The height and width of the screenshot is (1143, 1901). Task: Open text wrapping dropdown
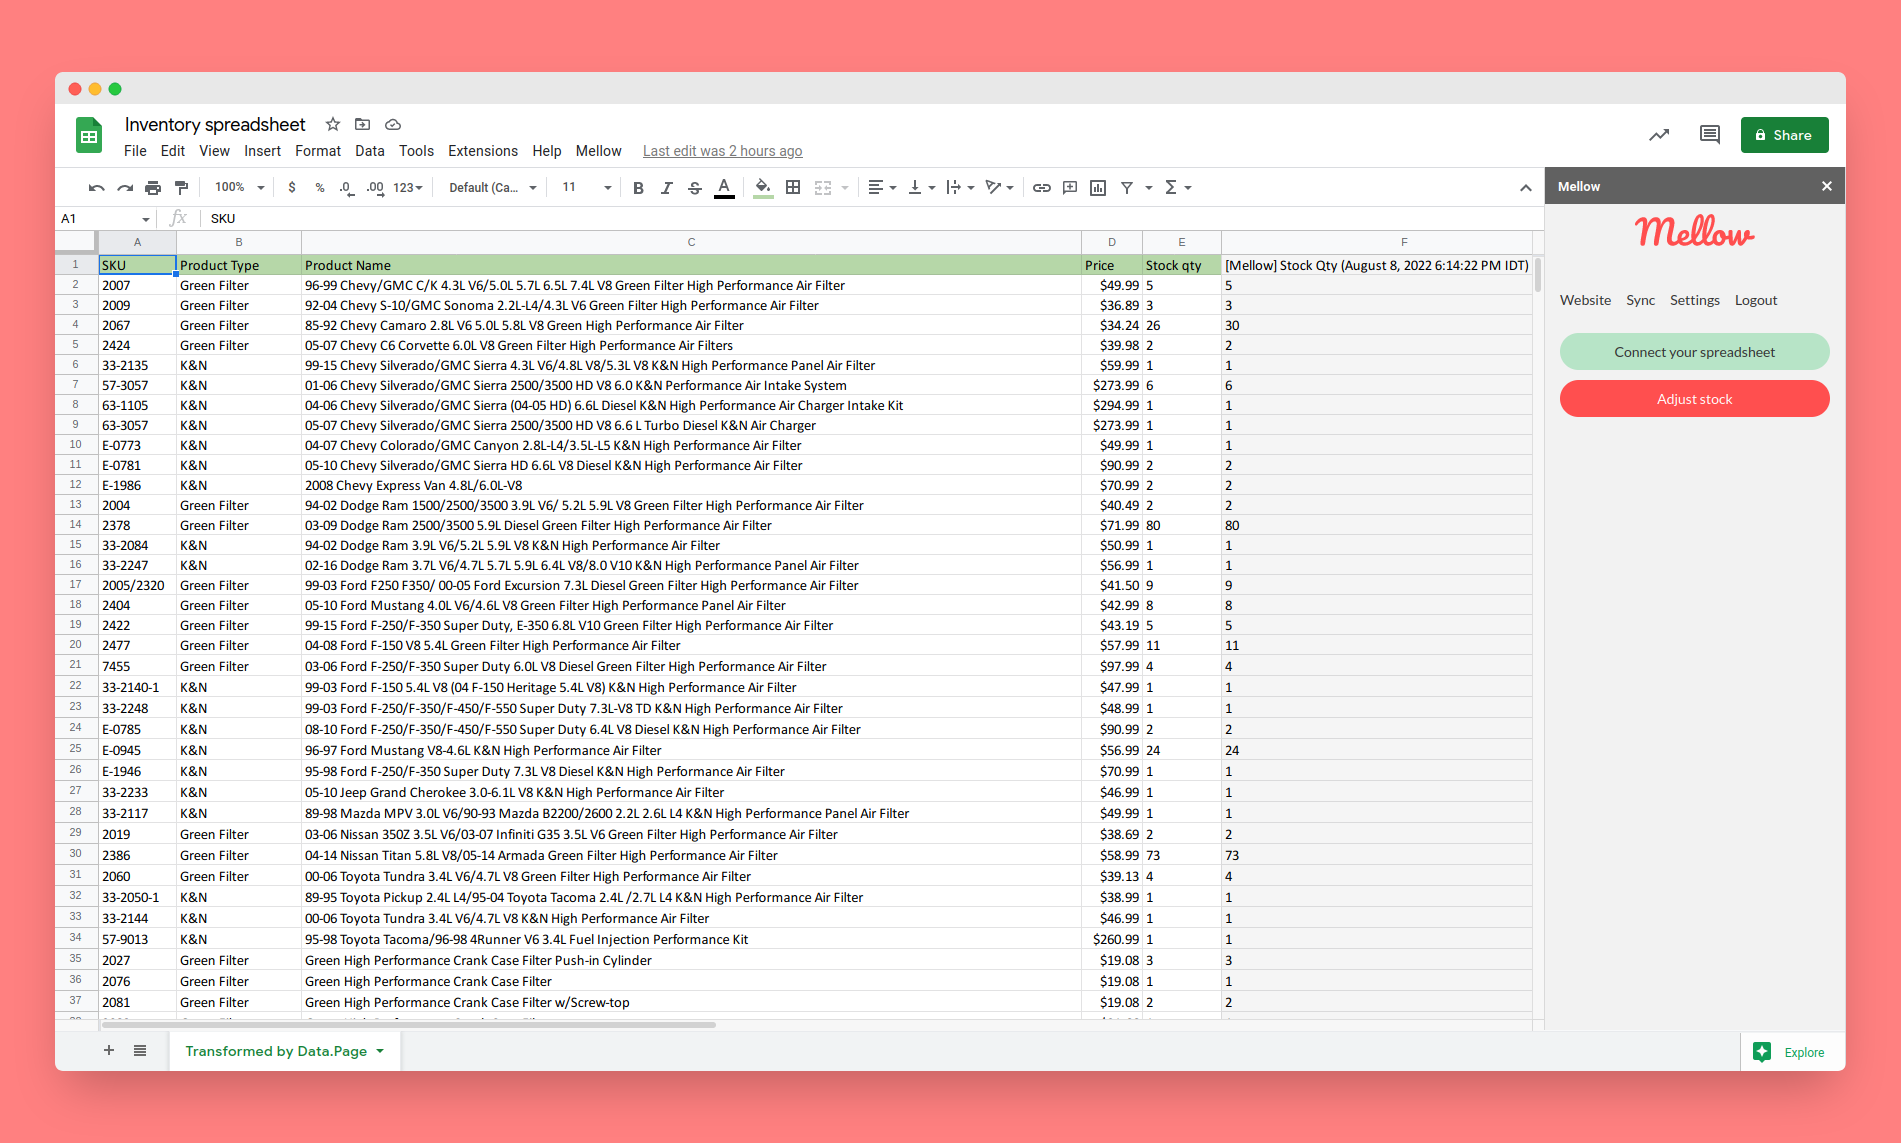(961, 188)
